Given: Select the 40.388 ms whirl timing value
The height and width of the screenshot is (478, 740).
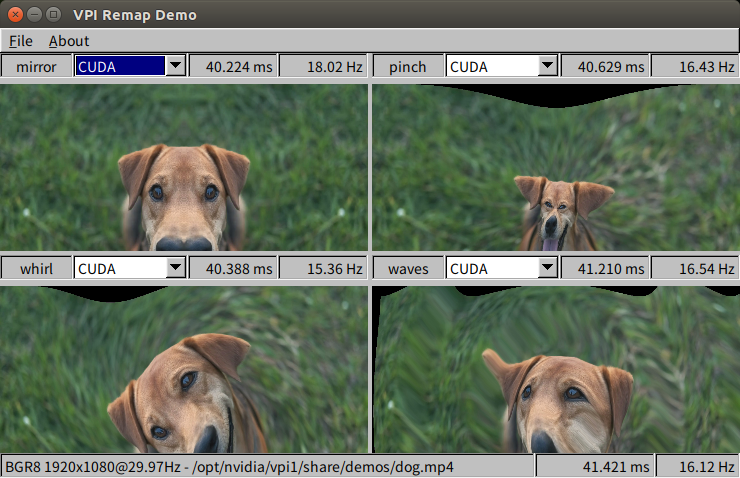Looking at the screenshot, I should [x=233, y=268].
